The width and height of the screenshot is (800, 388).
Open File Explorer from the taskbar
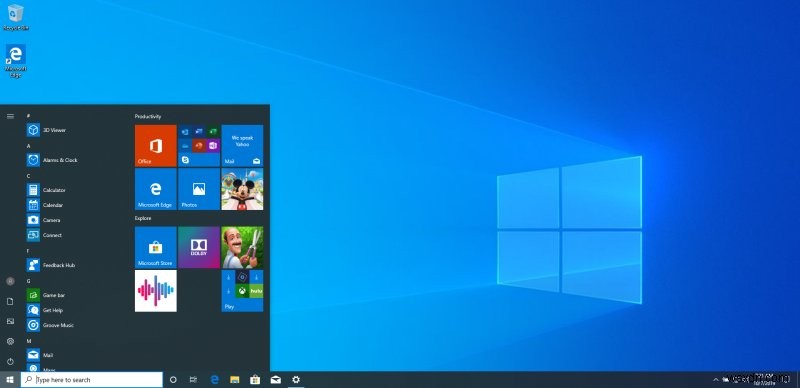coord(235,379)
